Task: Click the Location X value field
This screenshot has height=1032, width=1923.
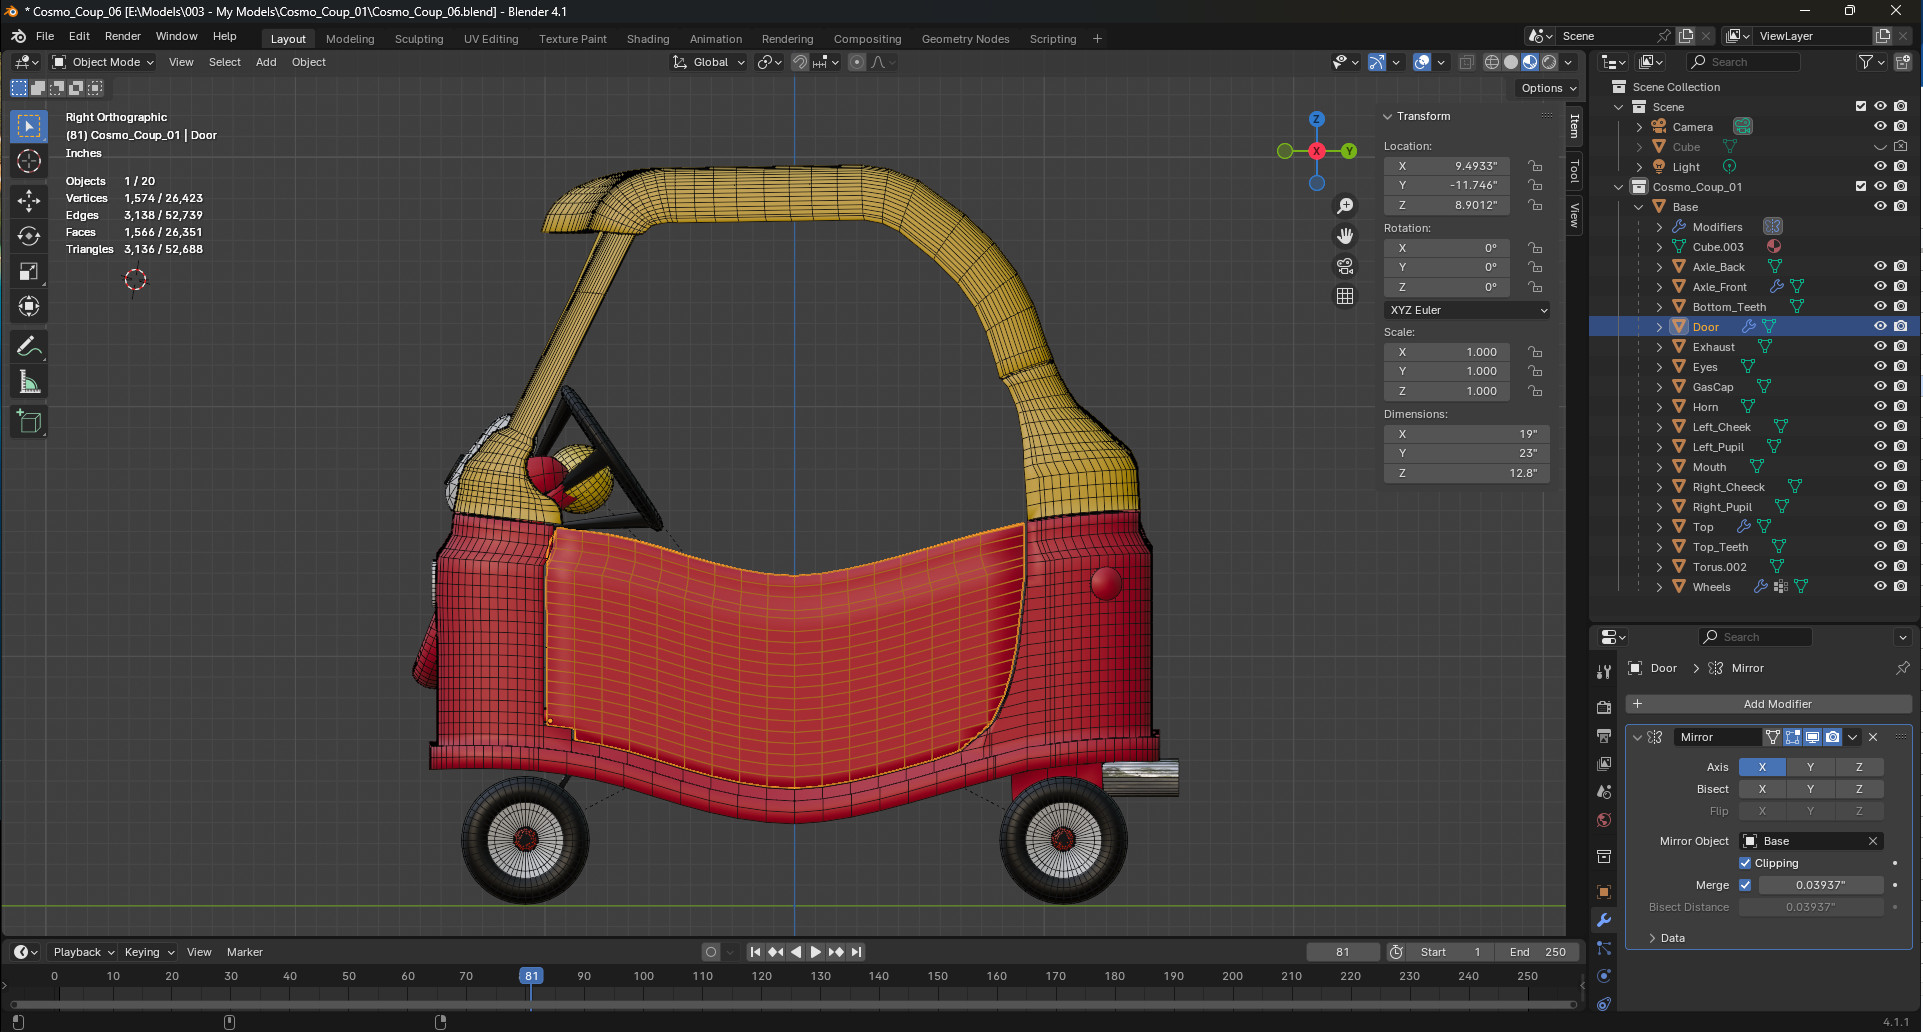Action: click(x=1447, y=166)
